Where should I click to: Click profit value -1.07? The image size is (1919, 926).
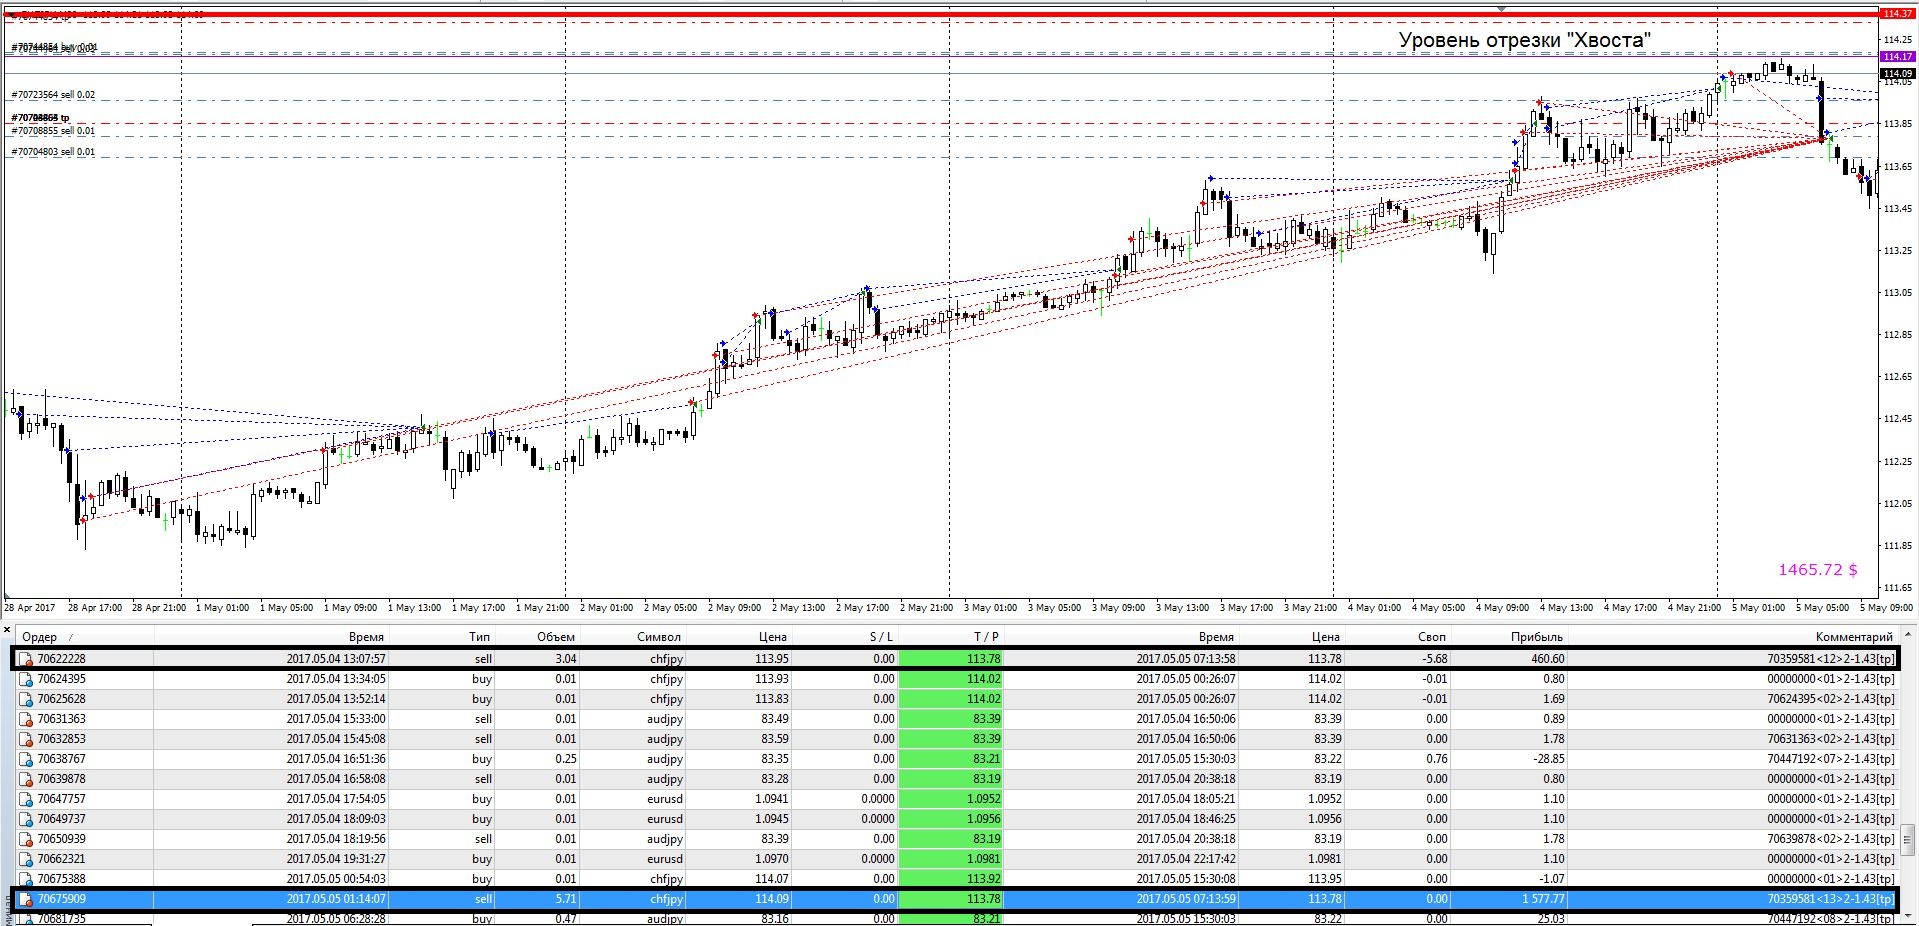[x=1551, y=879]
